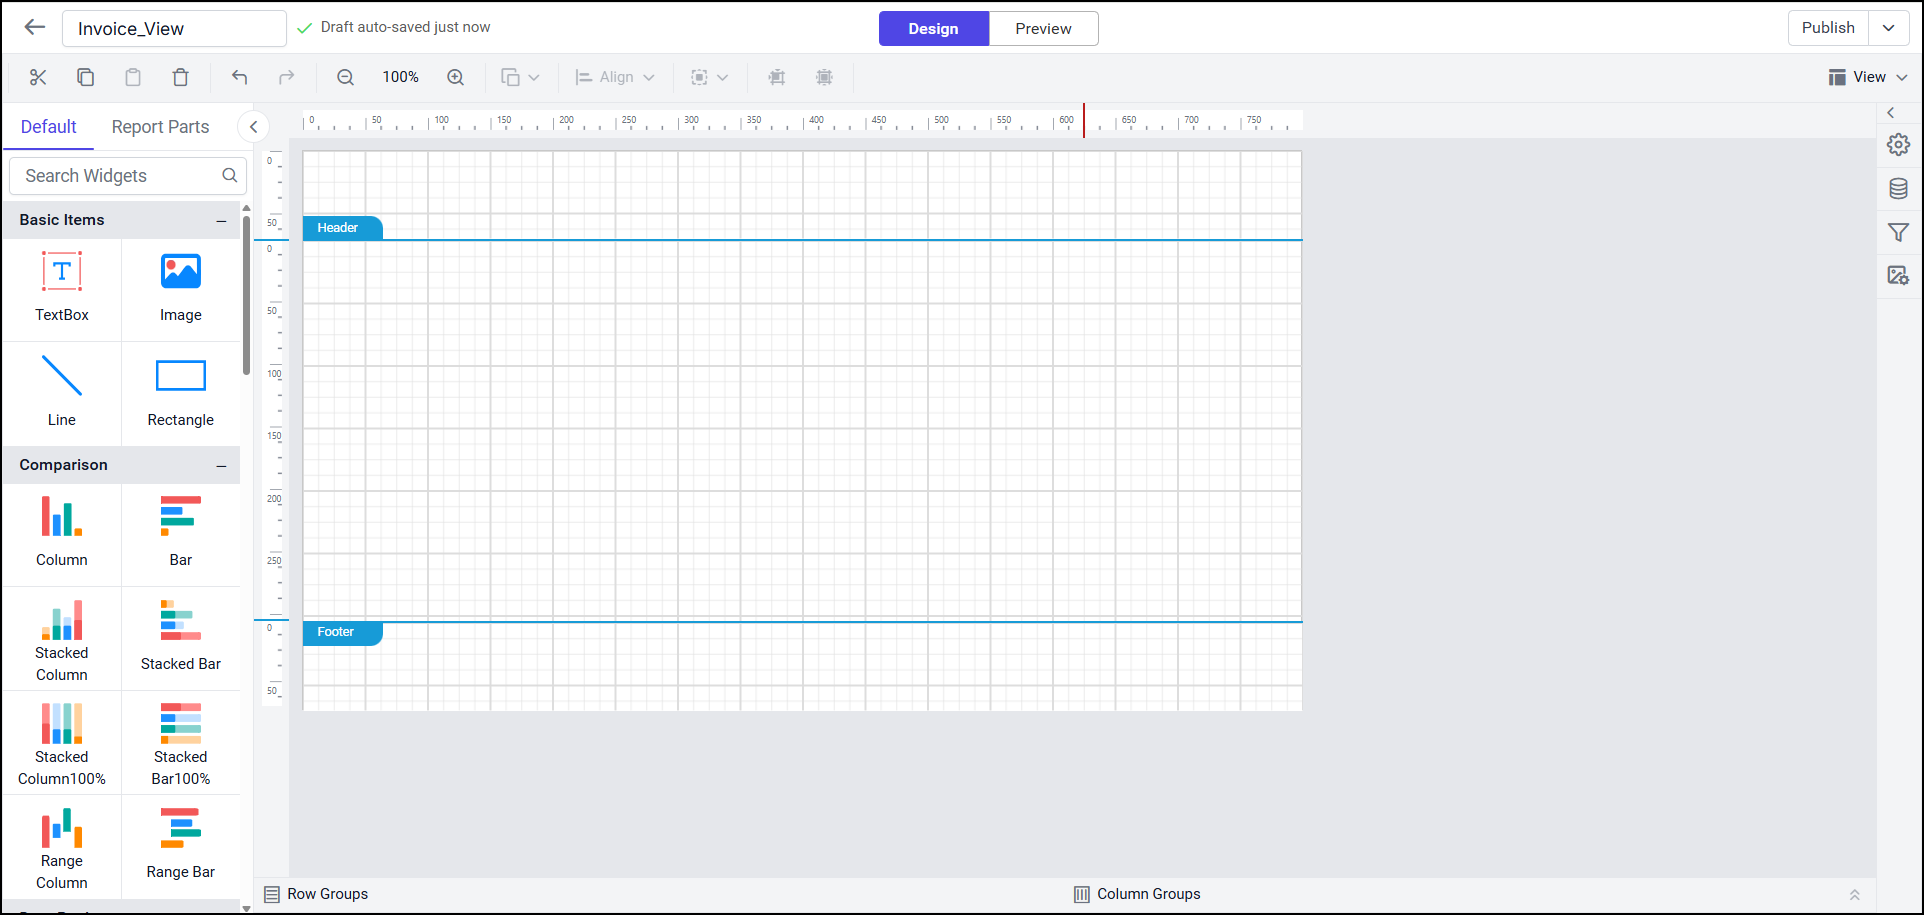This screenshot has height=915, width=1924.
Task: Collapse the Comparison widget category
Action: coord(221,465)
